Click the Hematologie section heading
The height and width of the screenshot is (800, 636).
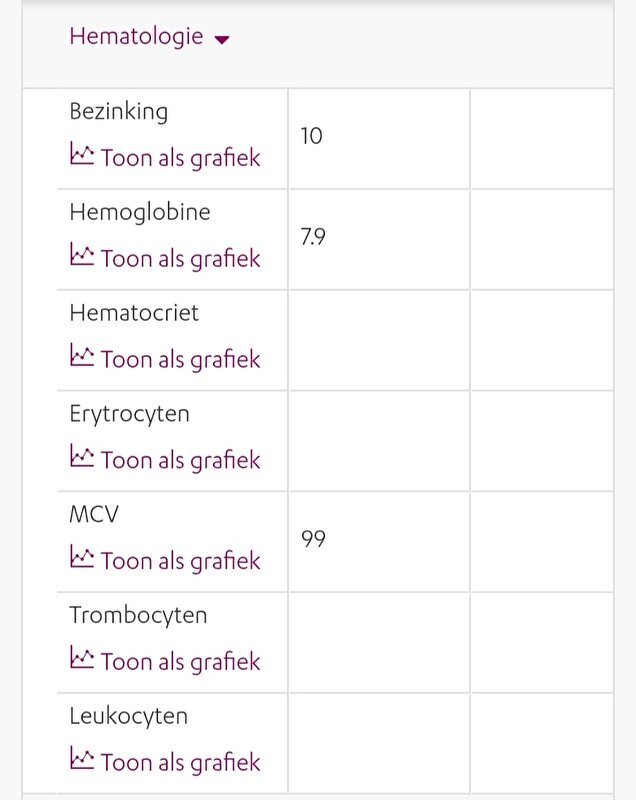click(x=136, y=37)
